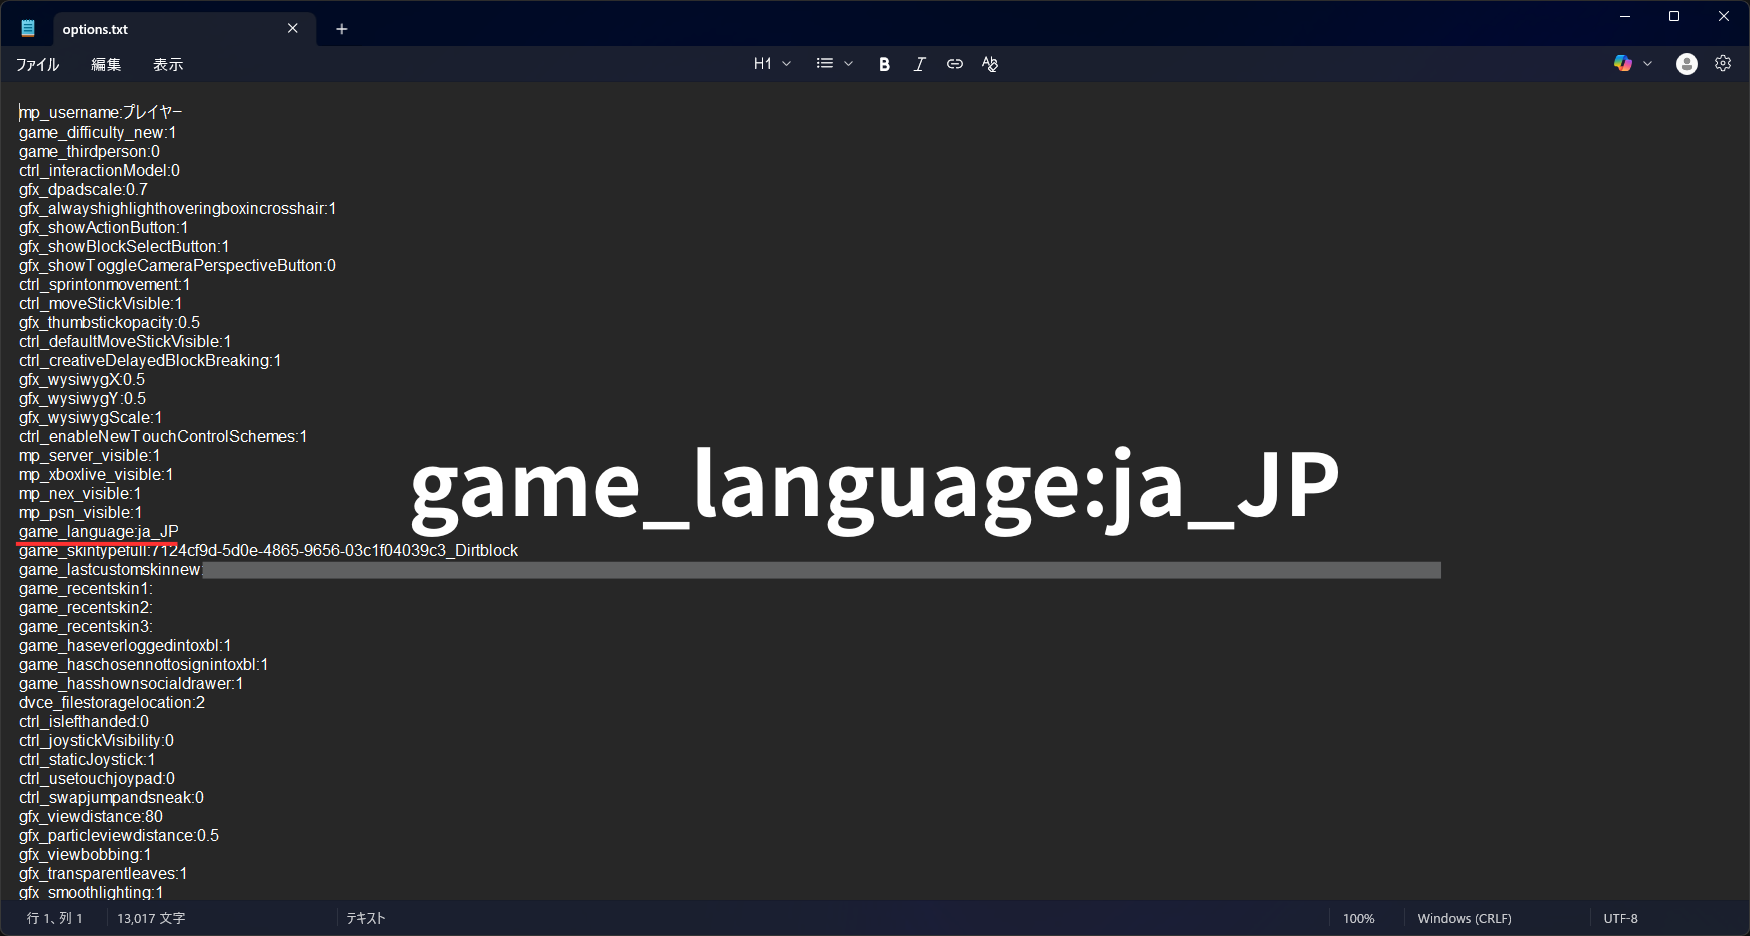Toggle bold formatting
Screen dimensions: 1750x936
(884, 63)
